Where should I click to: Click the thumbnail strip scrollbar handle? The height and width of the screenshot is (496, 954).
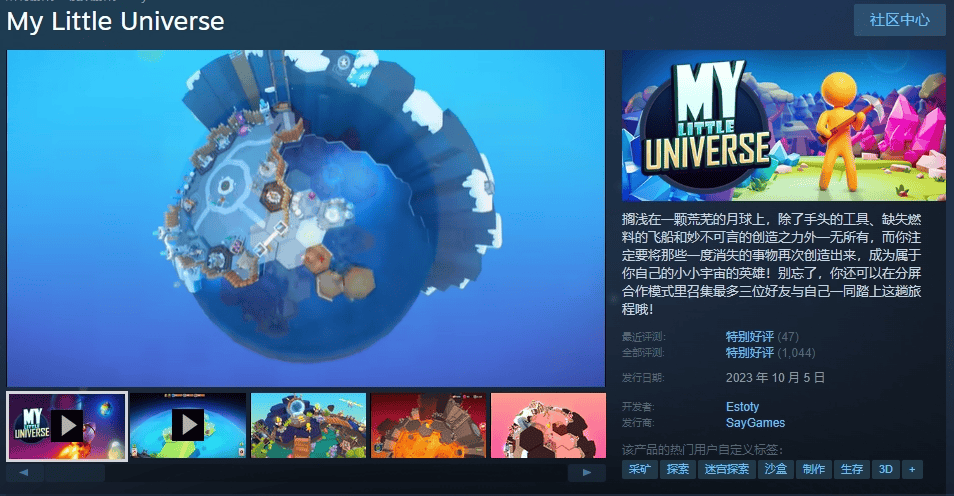(x=74, y=473)
